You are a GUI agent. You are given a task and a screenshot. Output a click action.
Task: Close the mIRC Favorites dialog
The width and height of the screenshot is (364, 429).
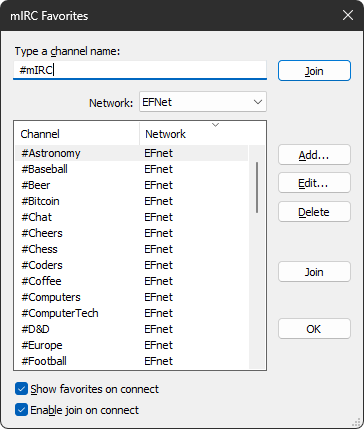(348, 15)
